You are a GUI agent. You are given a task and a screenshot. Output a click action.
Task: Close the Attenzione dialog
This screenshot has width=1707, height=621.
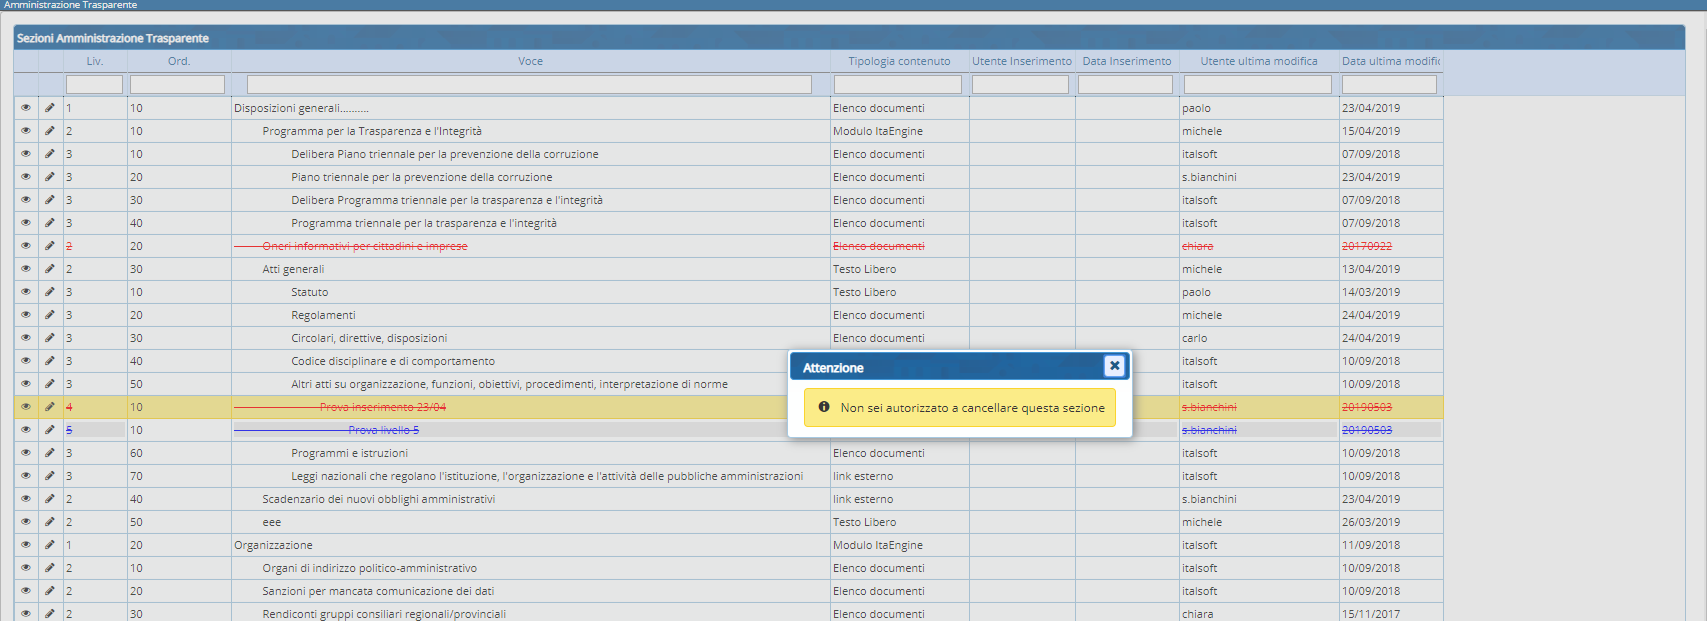pyautogui.click(x=1114, y=366)
